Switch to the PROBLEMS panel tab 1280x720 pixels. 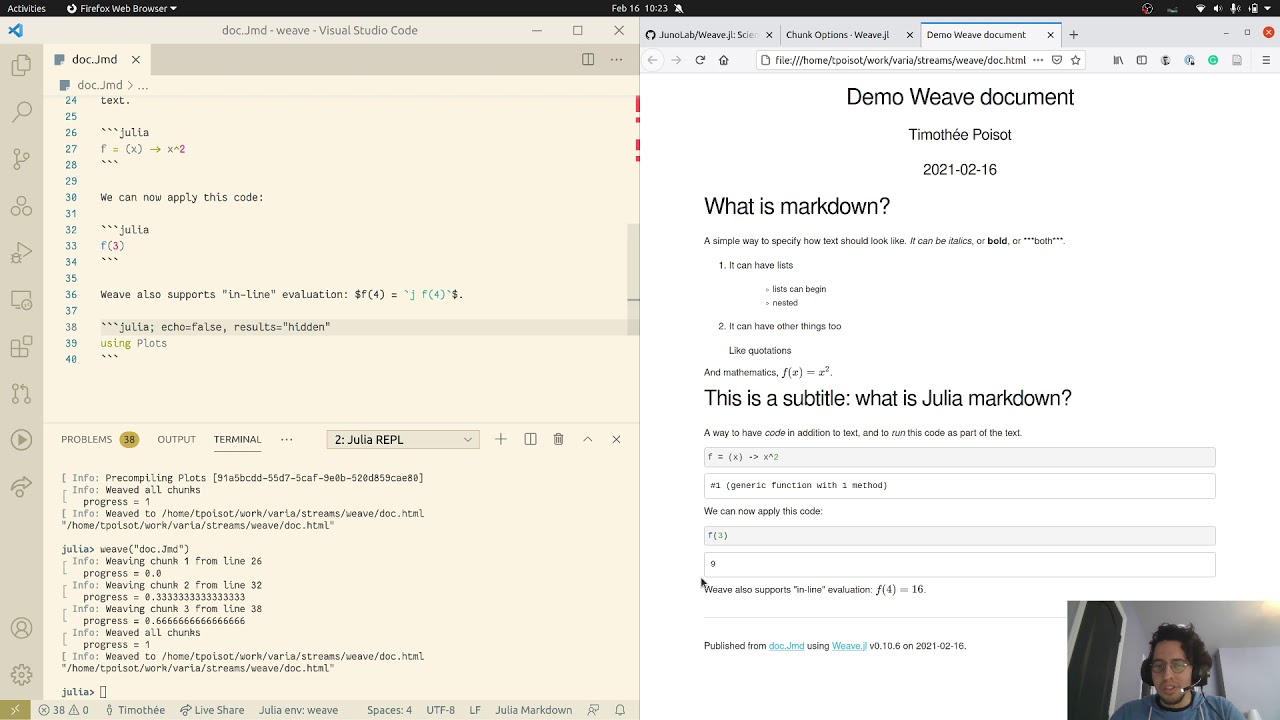pyautogui.click(x=99, y=439)
